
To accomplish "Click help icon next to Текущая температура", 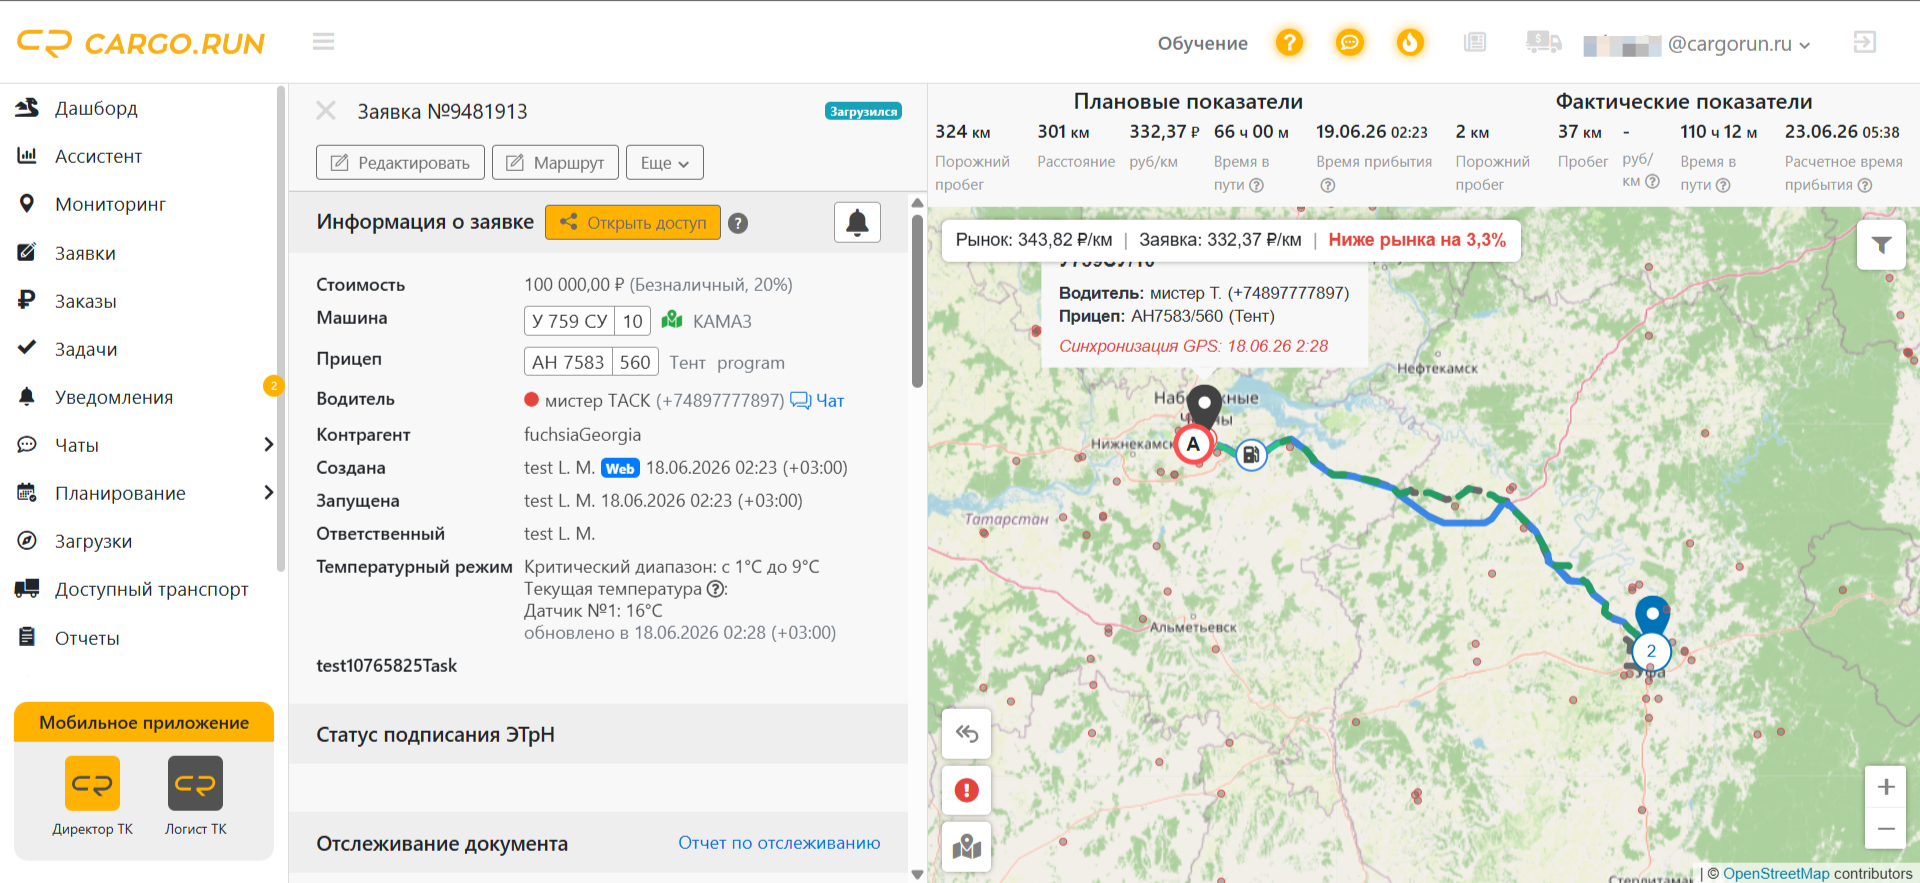I will [x=716, y=589].
